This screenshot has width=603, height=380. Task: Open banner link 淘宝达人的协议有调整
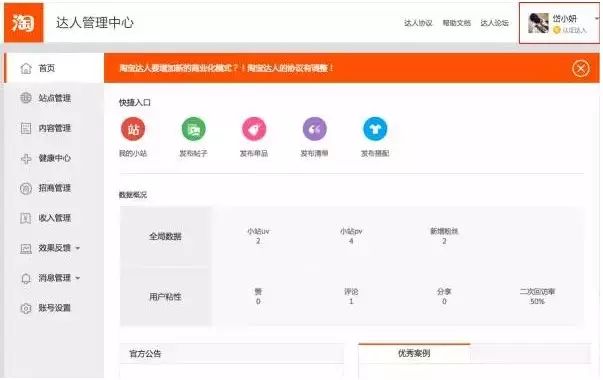coord(290,68)
